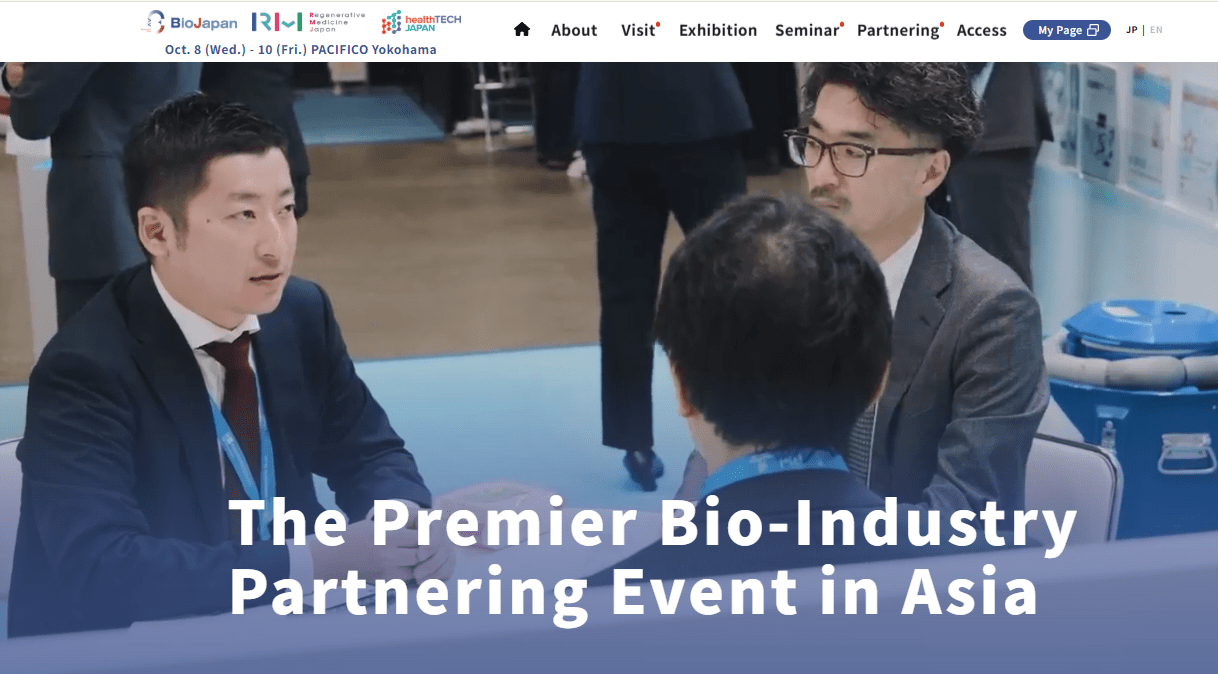1218x674 pixels.
Task: Click the red dot next to Visit
Action: point(658,24)
